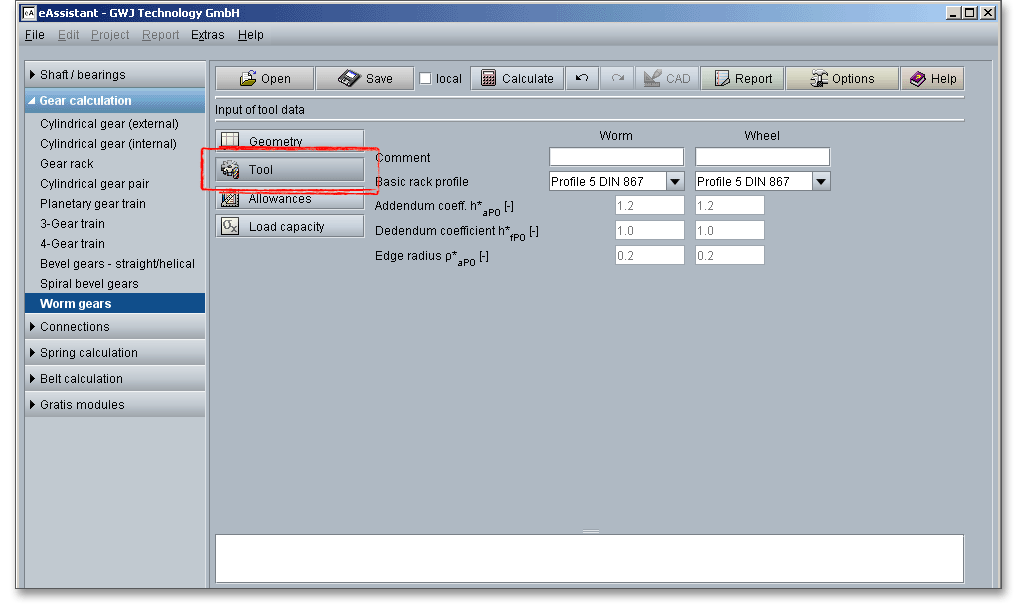Click the Save disk icon button
Viewport: 1017px width, 604px height.
pos(364,79)
